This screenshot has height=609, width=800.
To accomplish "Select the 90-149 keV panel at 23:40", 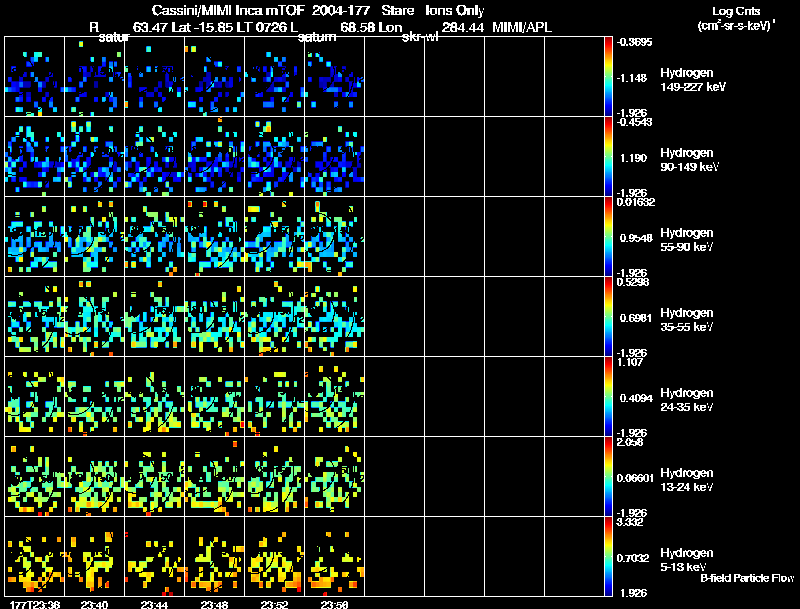I will (x=95, y=157).
